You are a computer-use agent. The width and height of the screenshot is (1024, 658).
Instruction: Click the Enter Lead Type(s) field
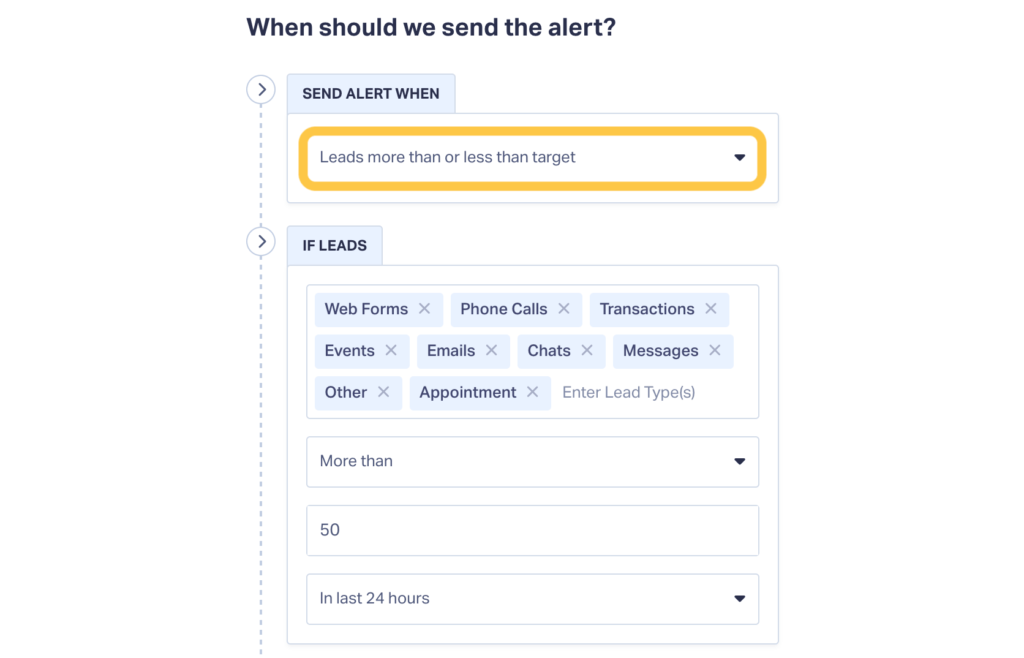point(628,392)
